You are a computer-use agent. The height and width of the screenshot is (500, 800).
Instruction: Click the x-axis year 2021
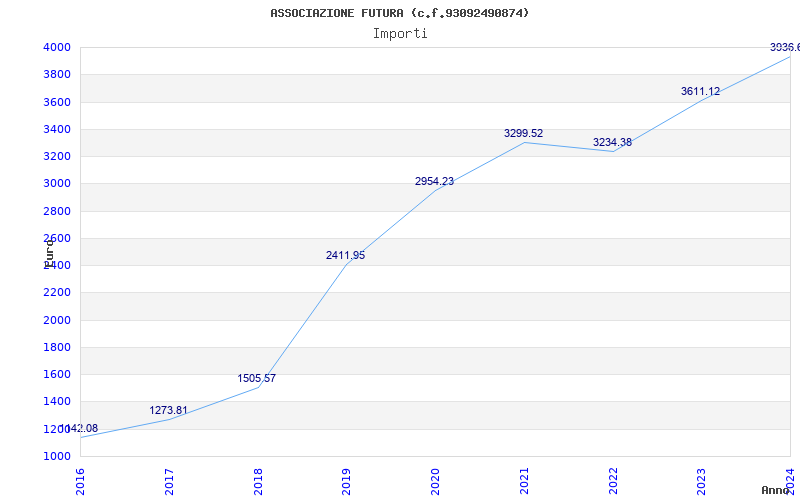[x=524, y=482]
